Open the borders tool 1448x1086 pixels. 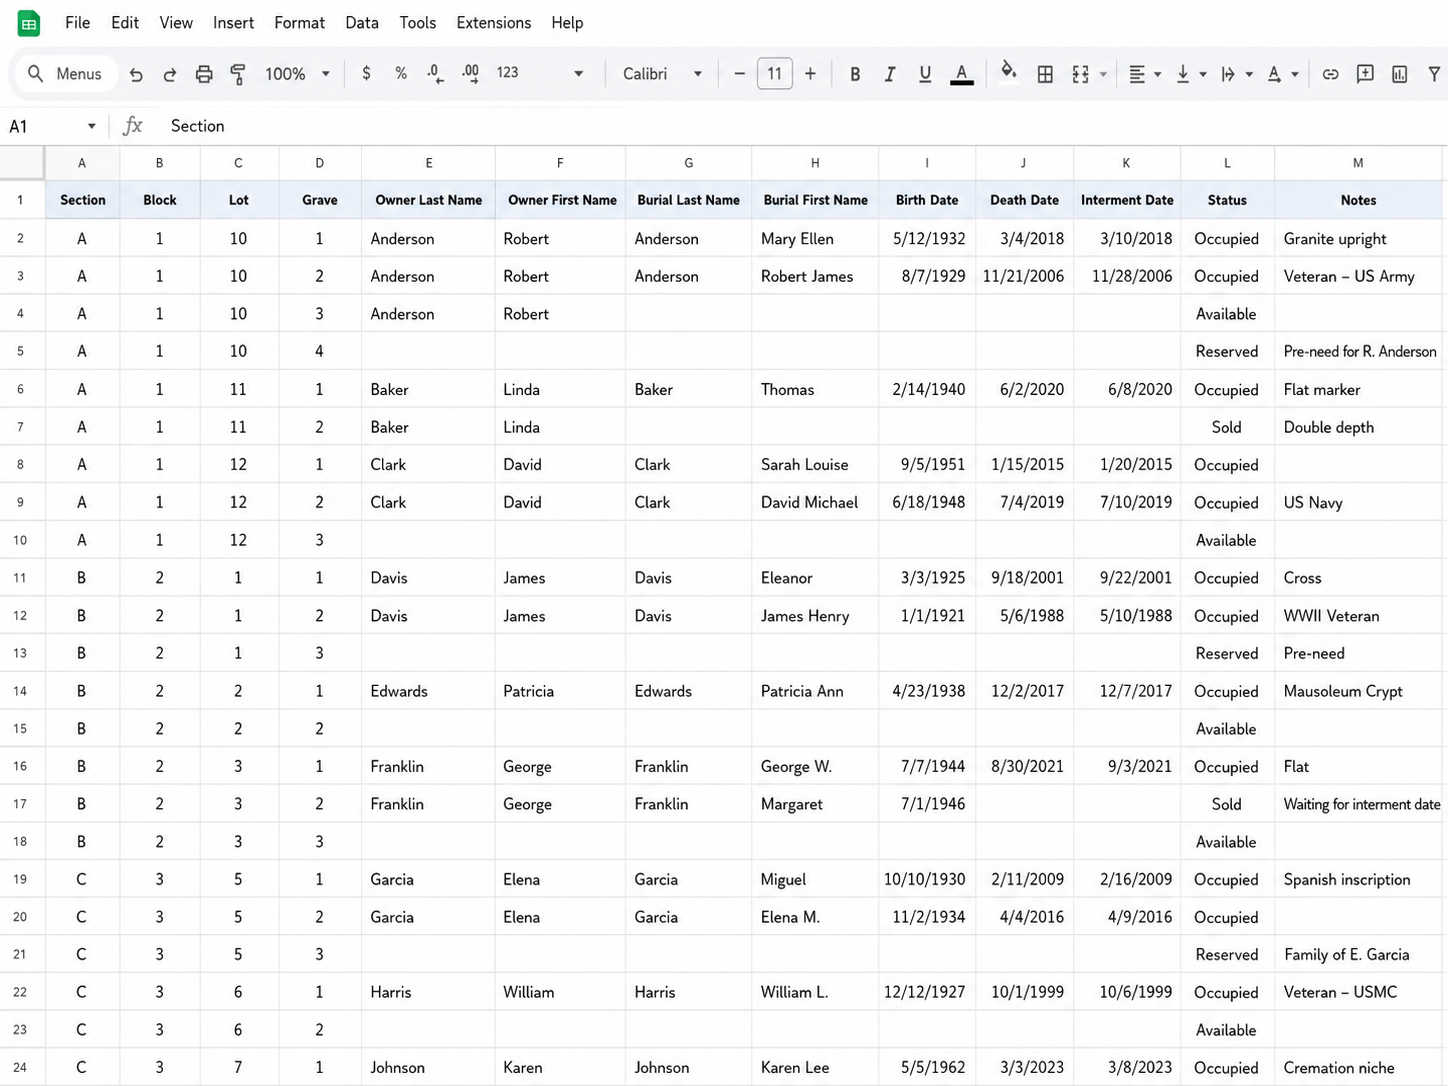pyautogui.click(x=1045, y=74)
